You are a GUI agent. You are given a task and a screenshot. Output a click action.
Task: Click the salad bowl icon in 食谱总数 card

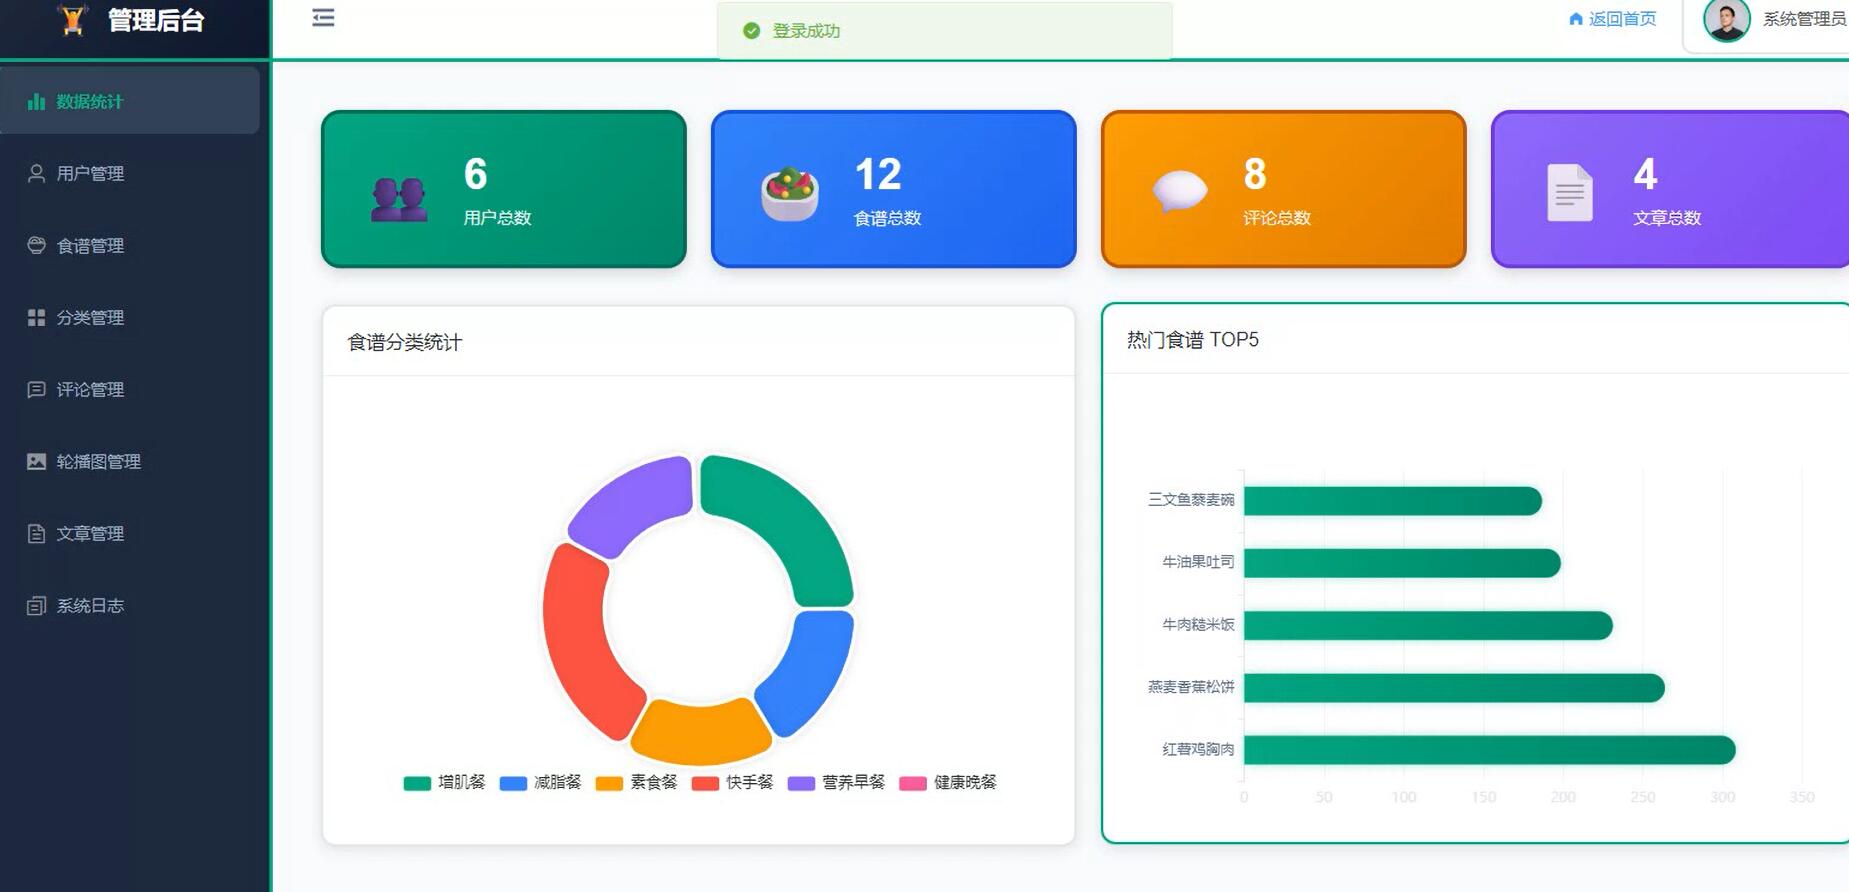(790, 194)
